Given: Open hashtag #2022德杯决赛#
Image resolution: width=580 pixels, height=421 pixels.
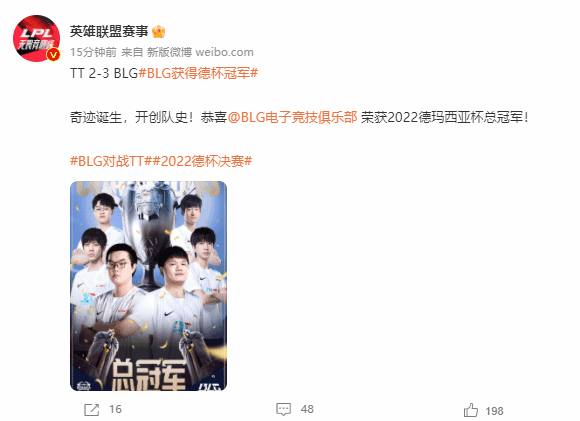Looking at the screenshot, I should tap(202, 161).
